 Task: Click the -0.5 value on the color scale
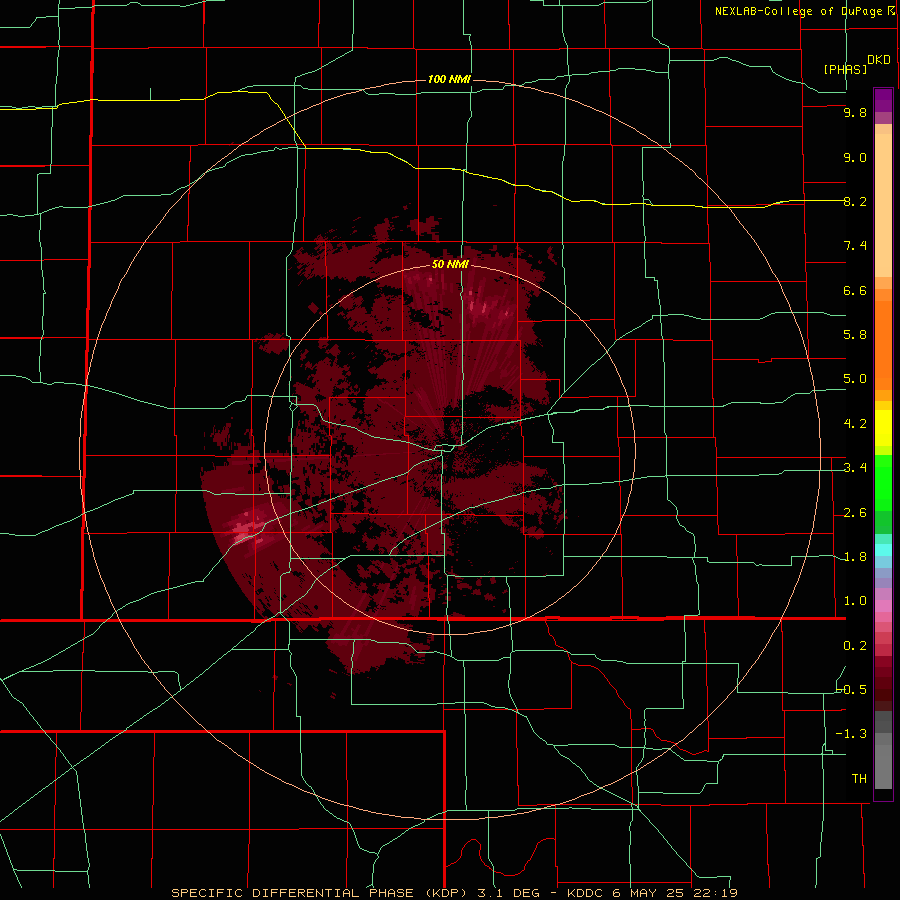(x=852, y=690)
